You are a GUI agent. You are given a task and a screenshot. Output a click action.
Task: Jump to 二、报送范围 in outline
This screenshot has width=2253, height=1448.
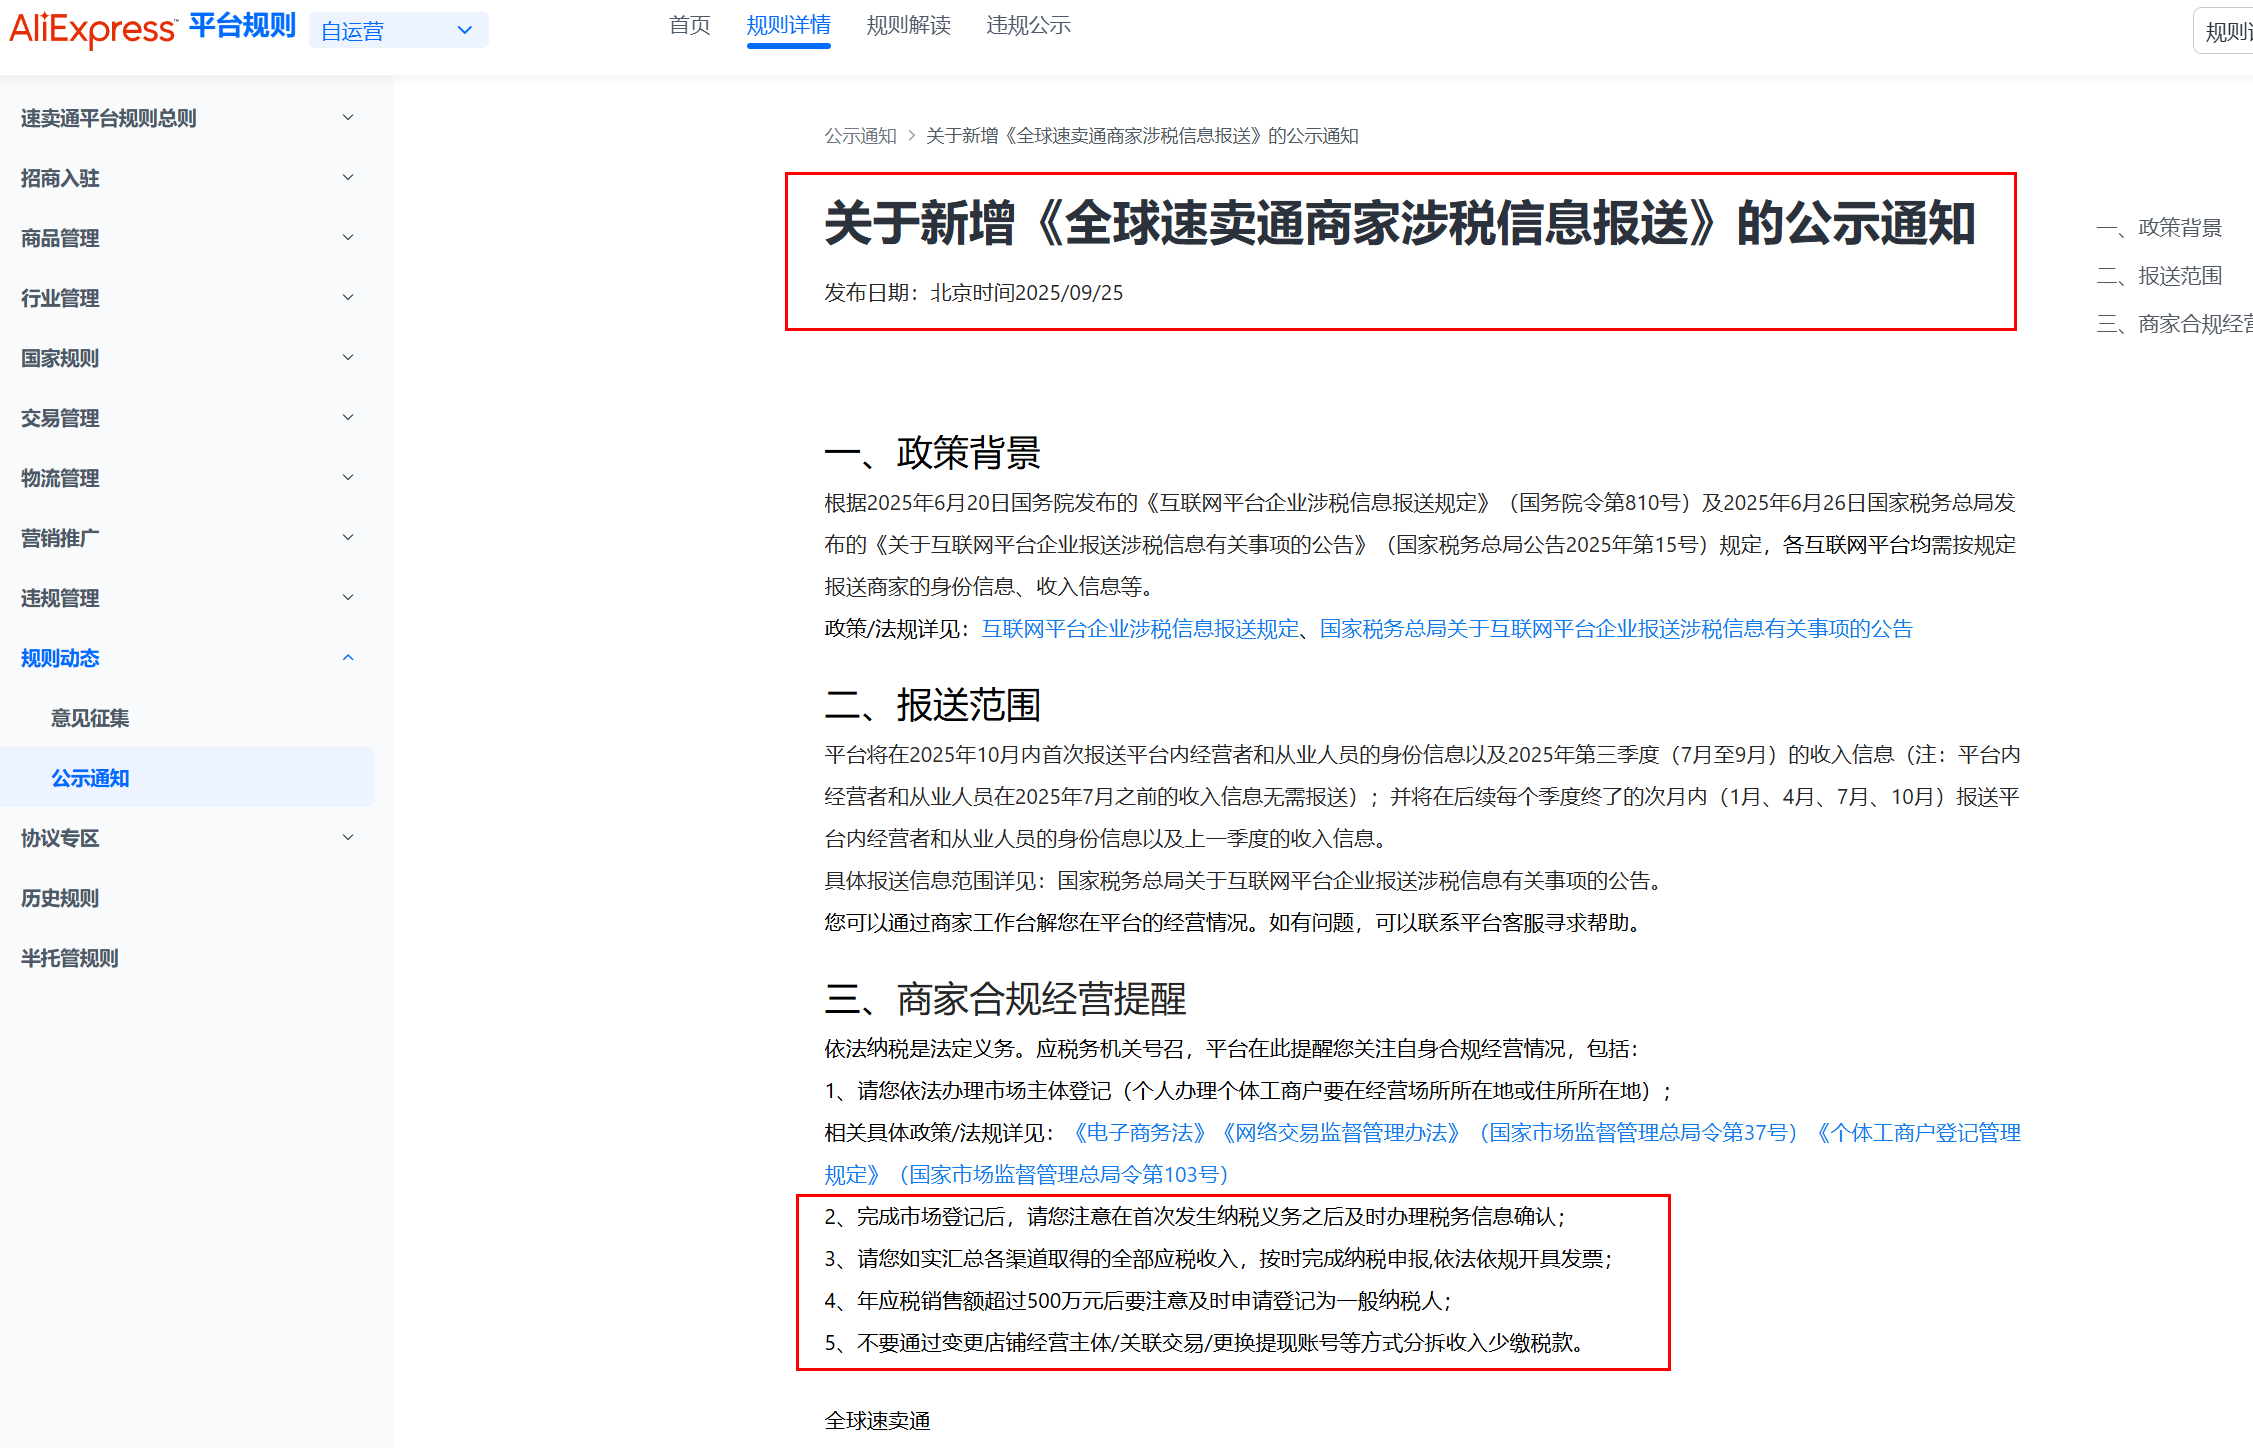tap(2160, 276)
